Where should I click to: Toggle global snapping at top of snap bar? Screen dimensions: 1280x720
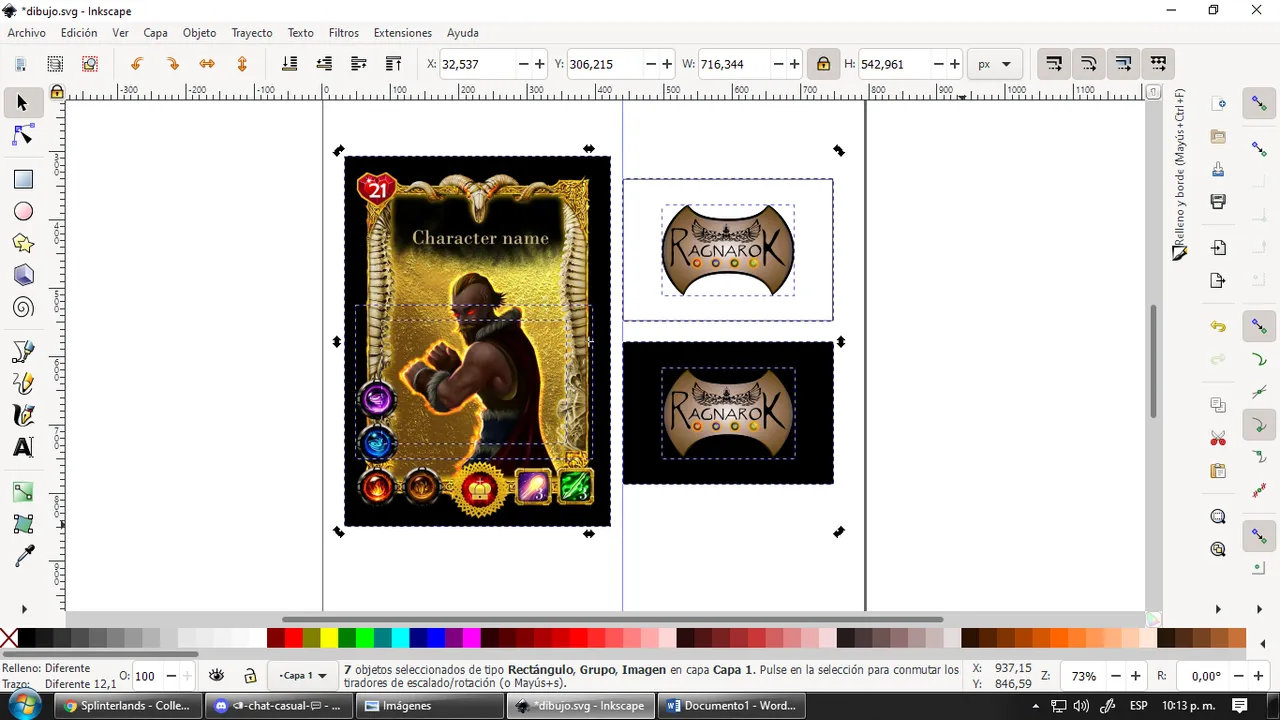coord(1259,104)
